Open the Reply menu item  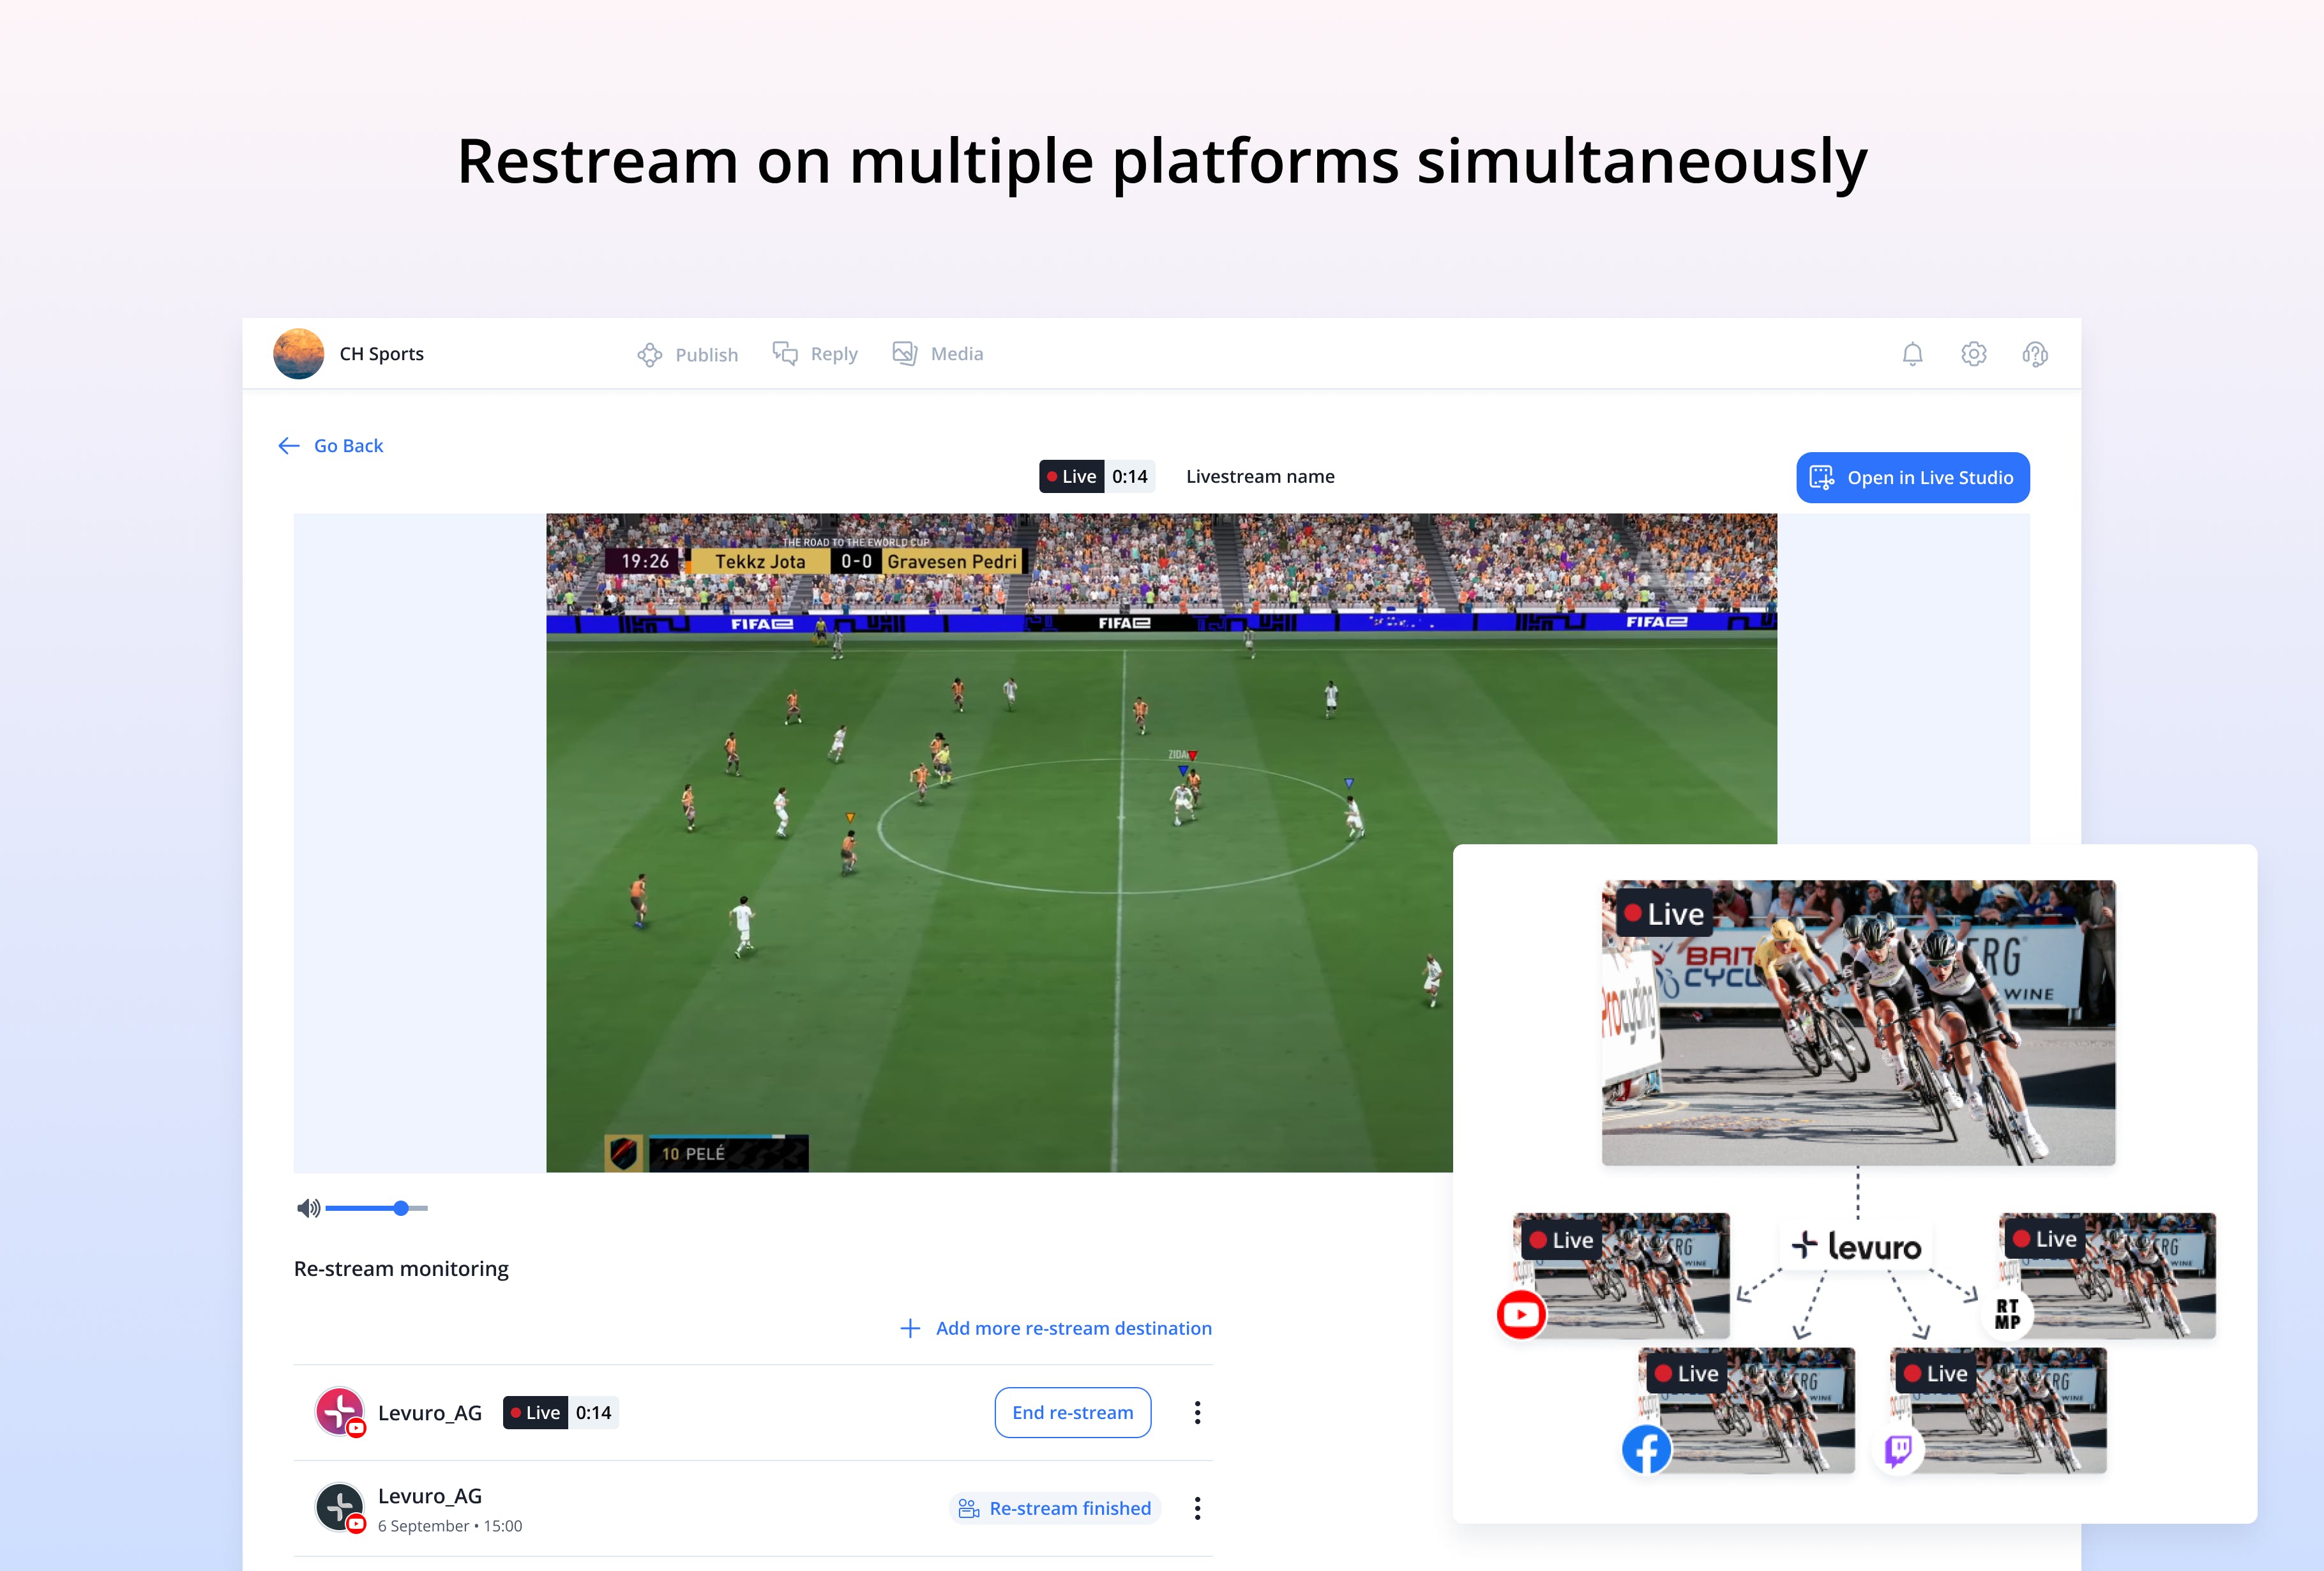point(815,354)
